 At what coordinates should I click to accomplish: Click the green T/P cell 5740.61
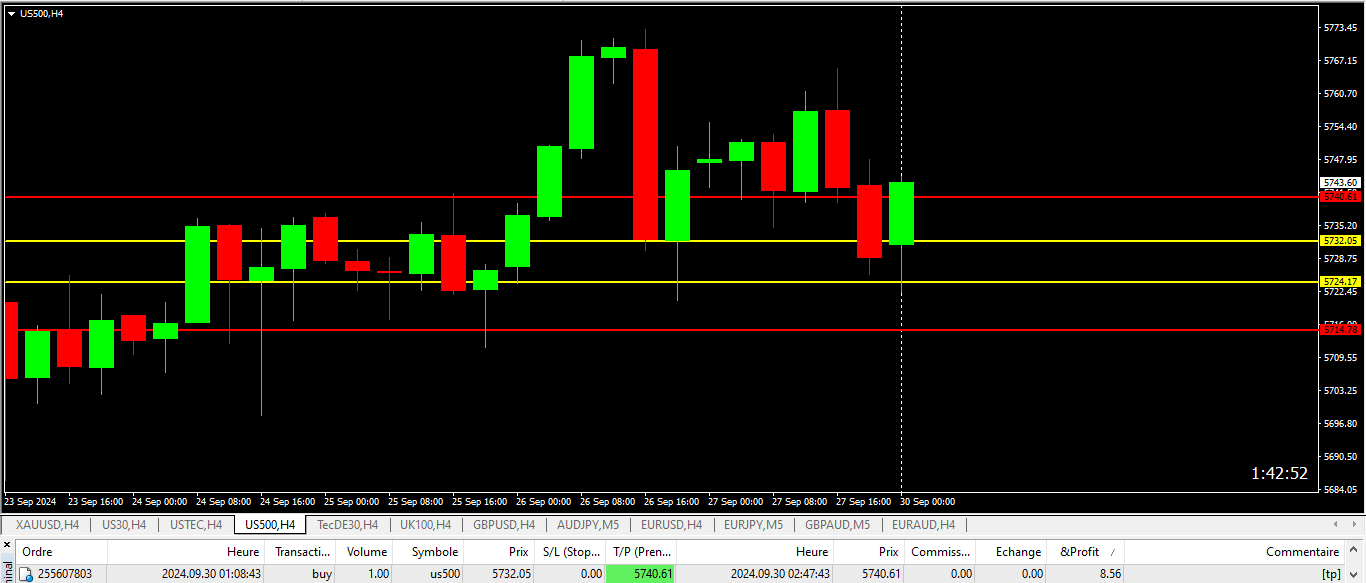[x=641, y=574]
